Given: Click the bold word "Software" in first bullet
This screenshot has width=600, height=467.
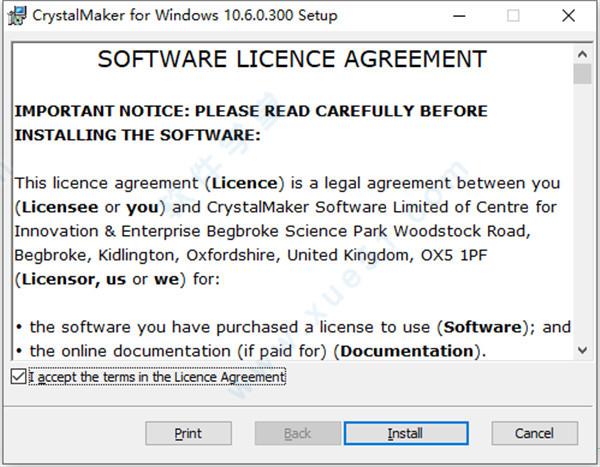Looking at the screenshot, I should click(x=483, y=327).
